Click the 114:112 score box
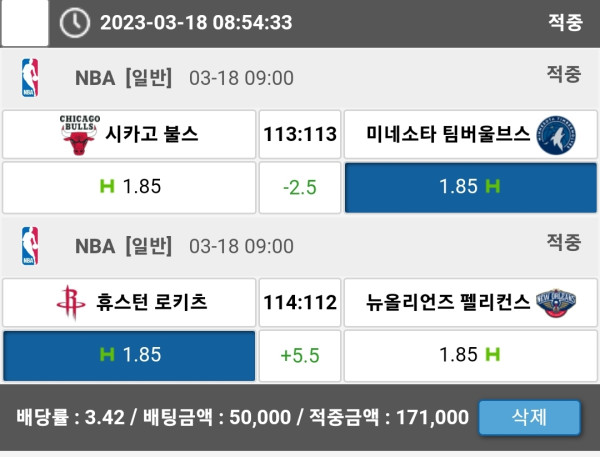The width and height of the screenshot is (600, 457). pos(299,303)
